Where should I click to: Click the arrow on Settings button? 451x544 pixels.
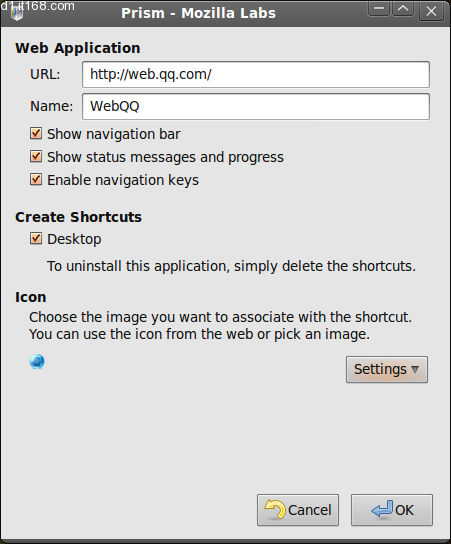415,369
